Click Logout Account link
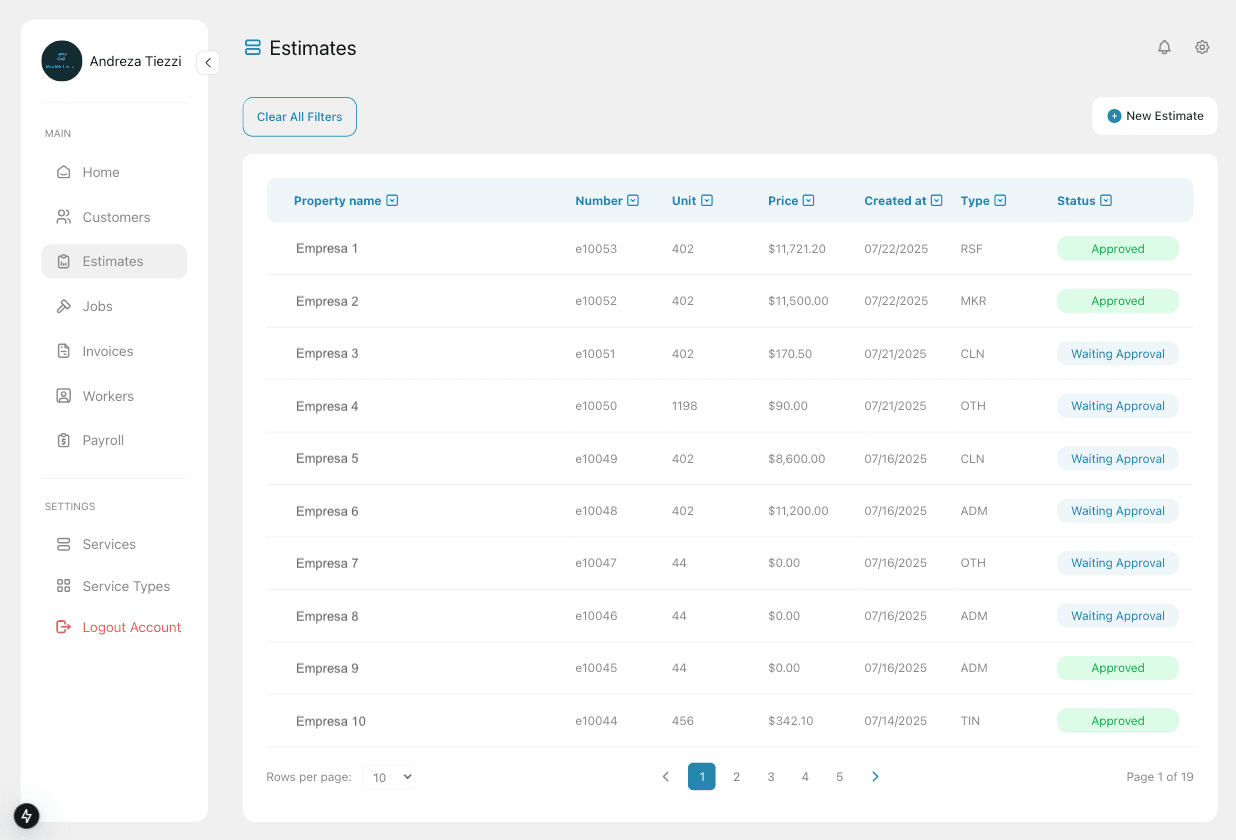This screenshot has width=1236, height=840. pos(131,627)
